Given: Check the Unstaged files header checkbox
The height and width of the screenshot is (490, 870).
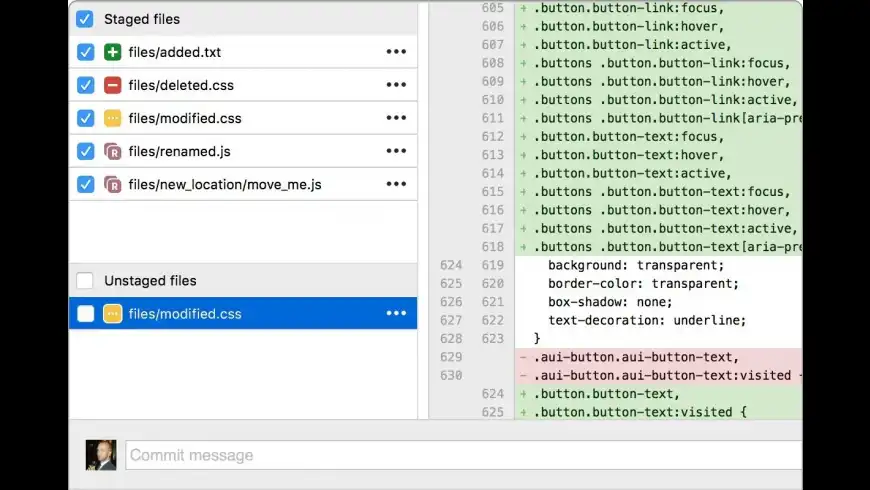Looking at the screenshot, I should pos(85,281).
